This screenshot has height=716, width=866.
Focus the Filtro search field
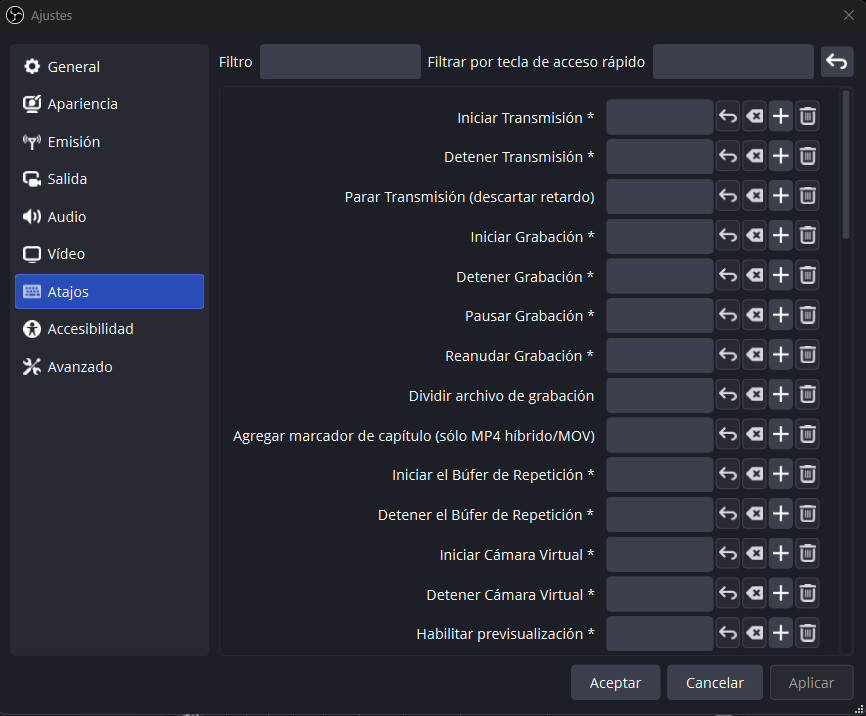coord(340,62)
